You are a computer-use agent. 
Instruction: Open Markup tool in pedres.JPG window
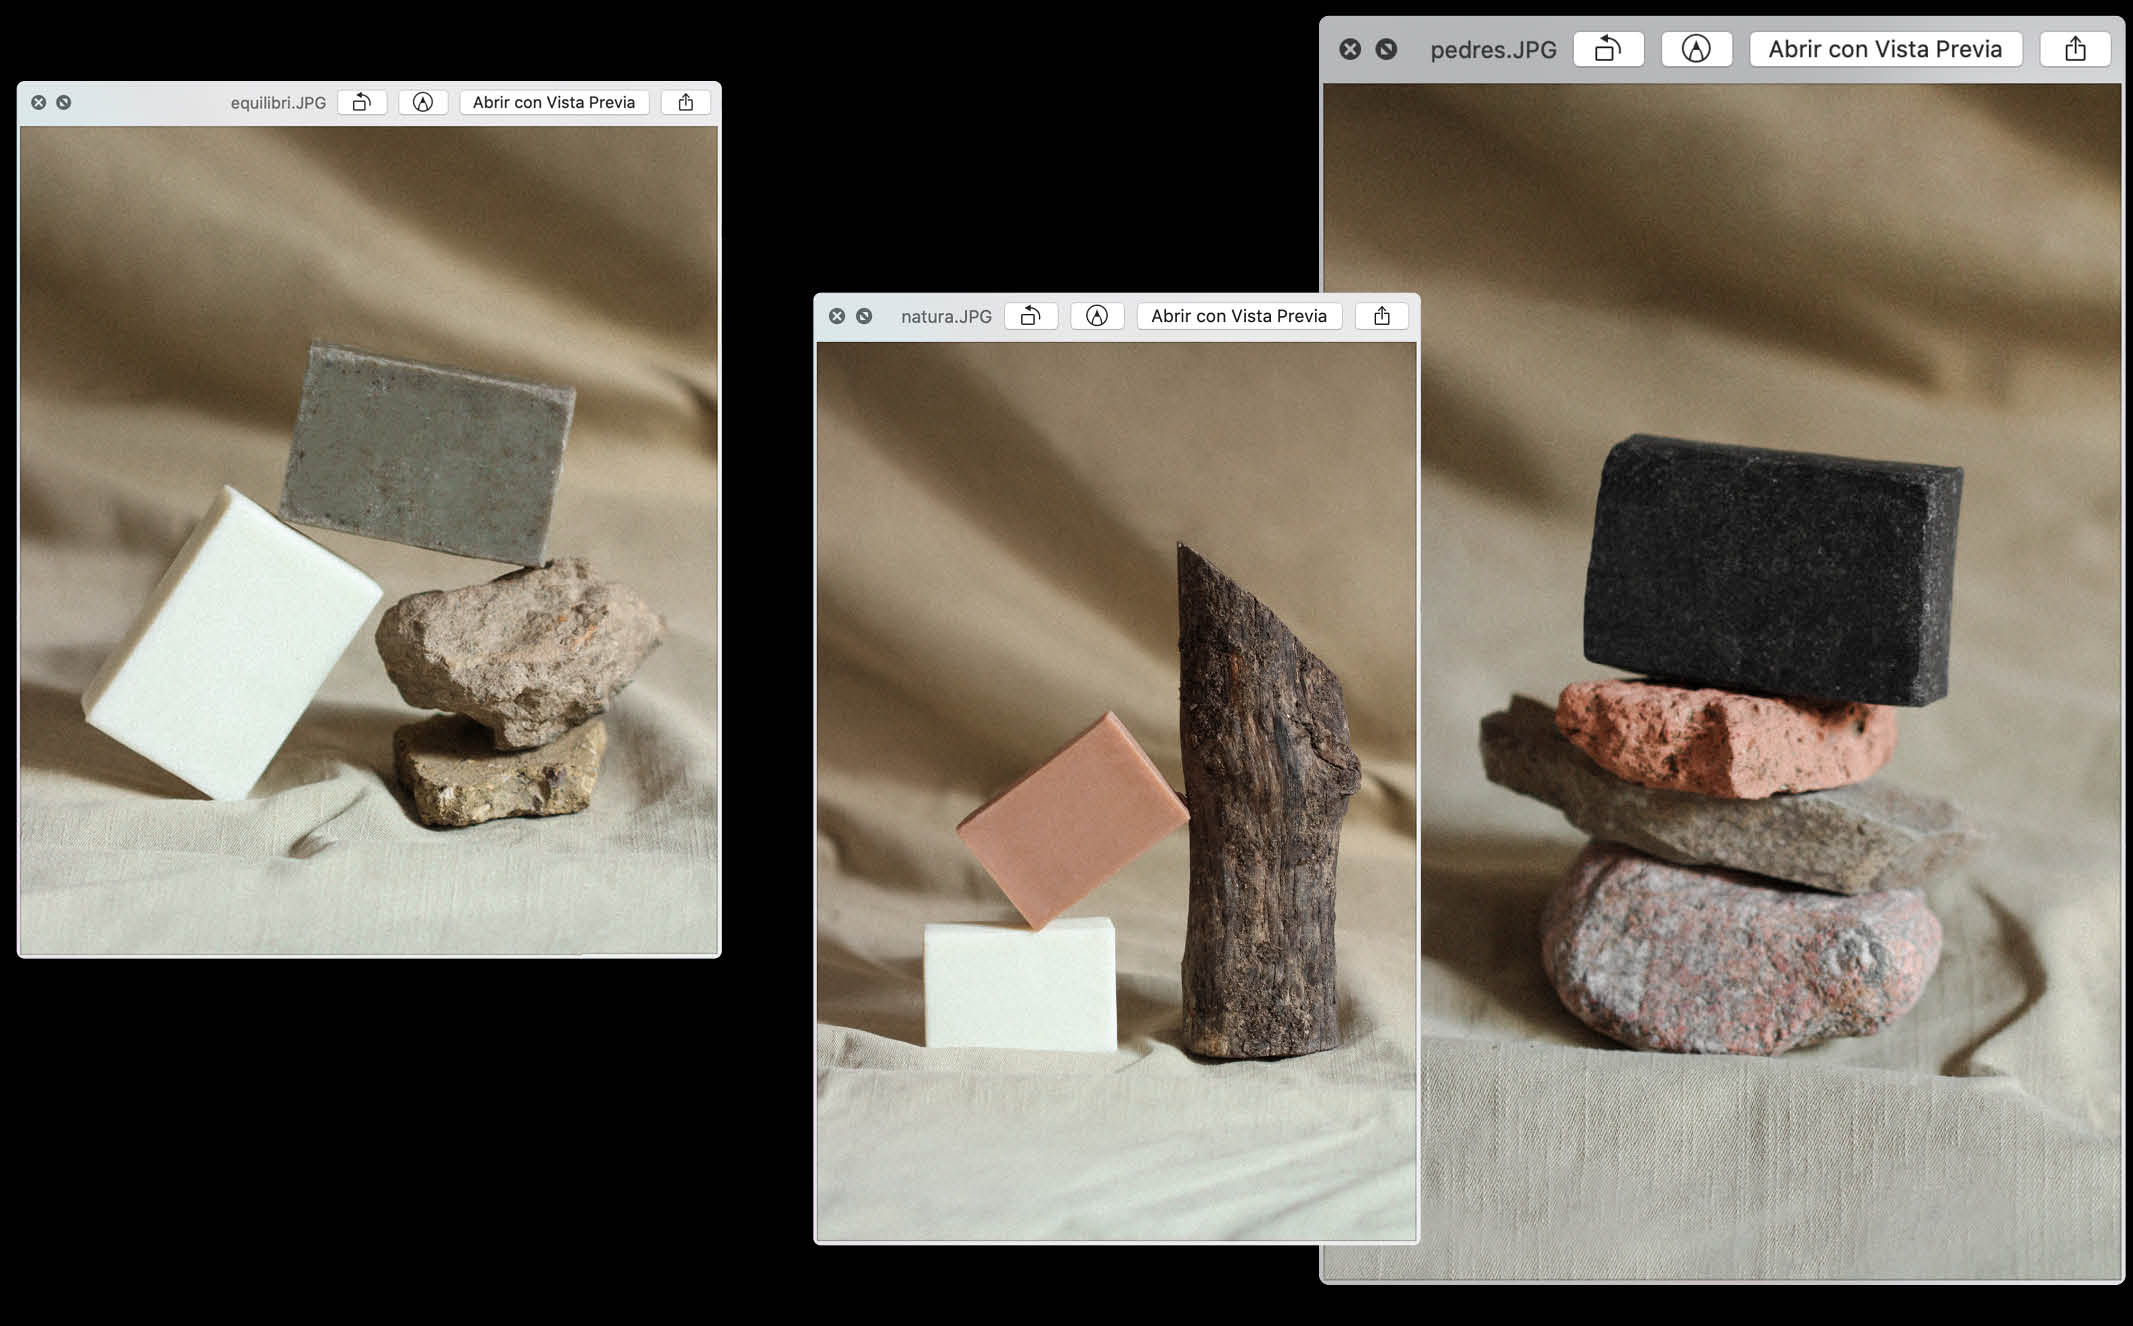tap(1696, 49)
